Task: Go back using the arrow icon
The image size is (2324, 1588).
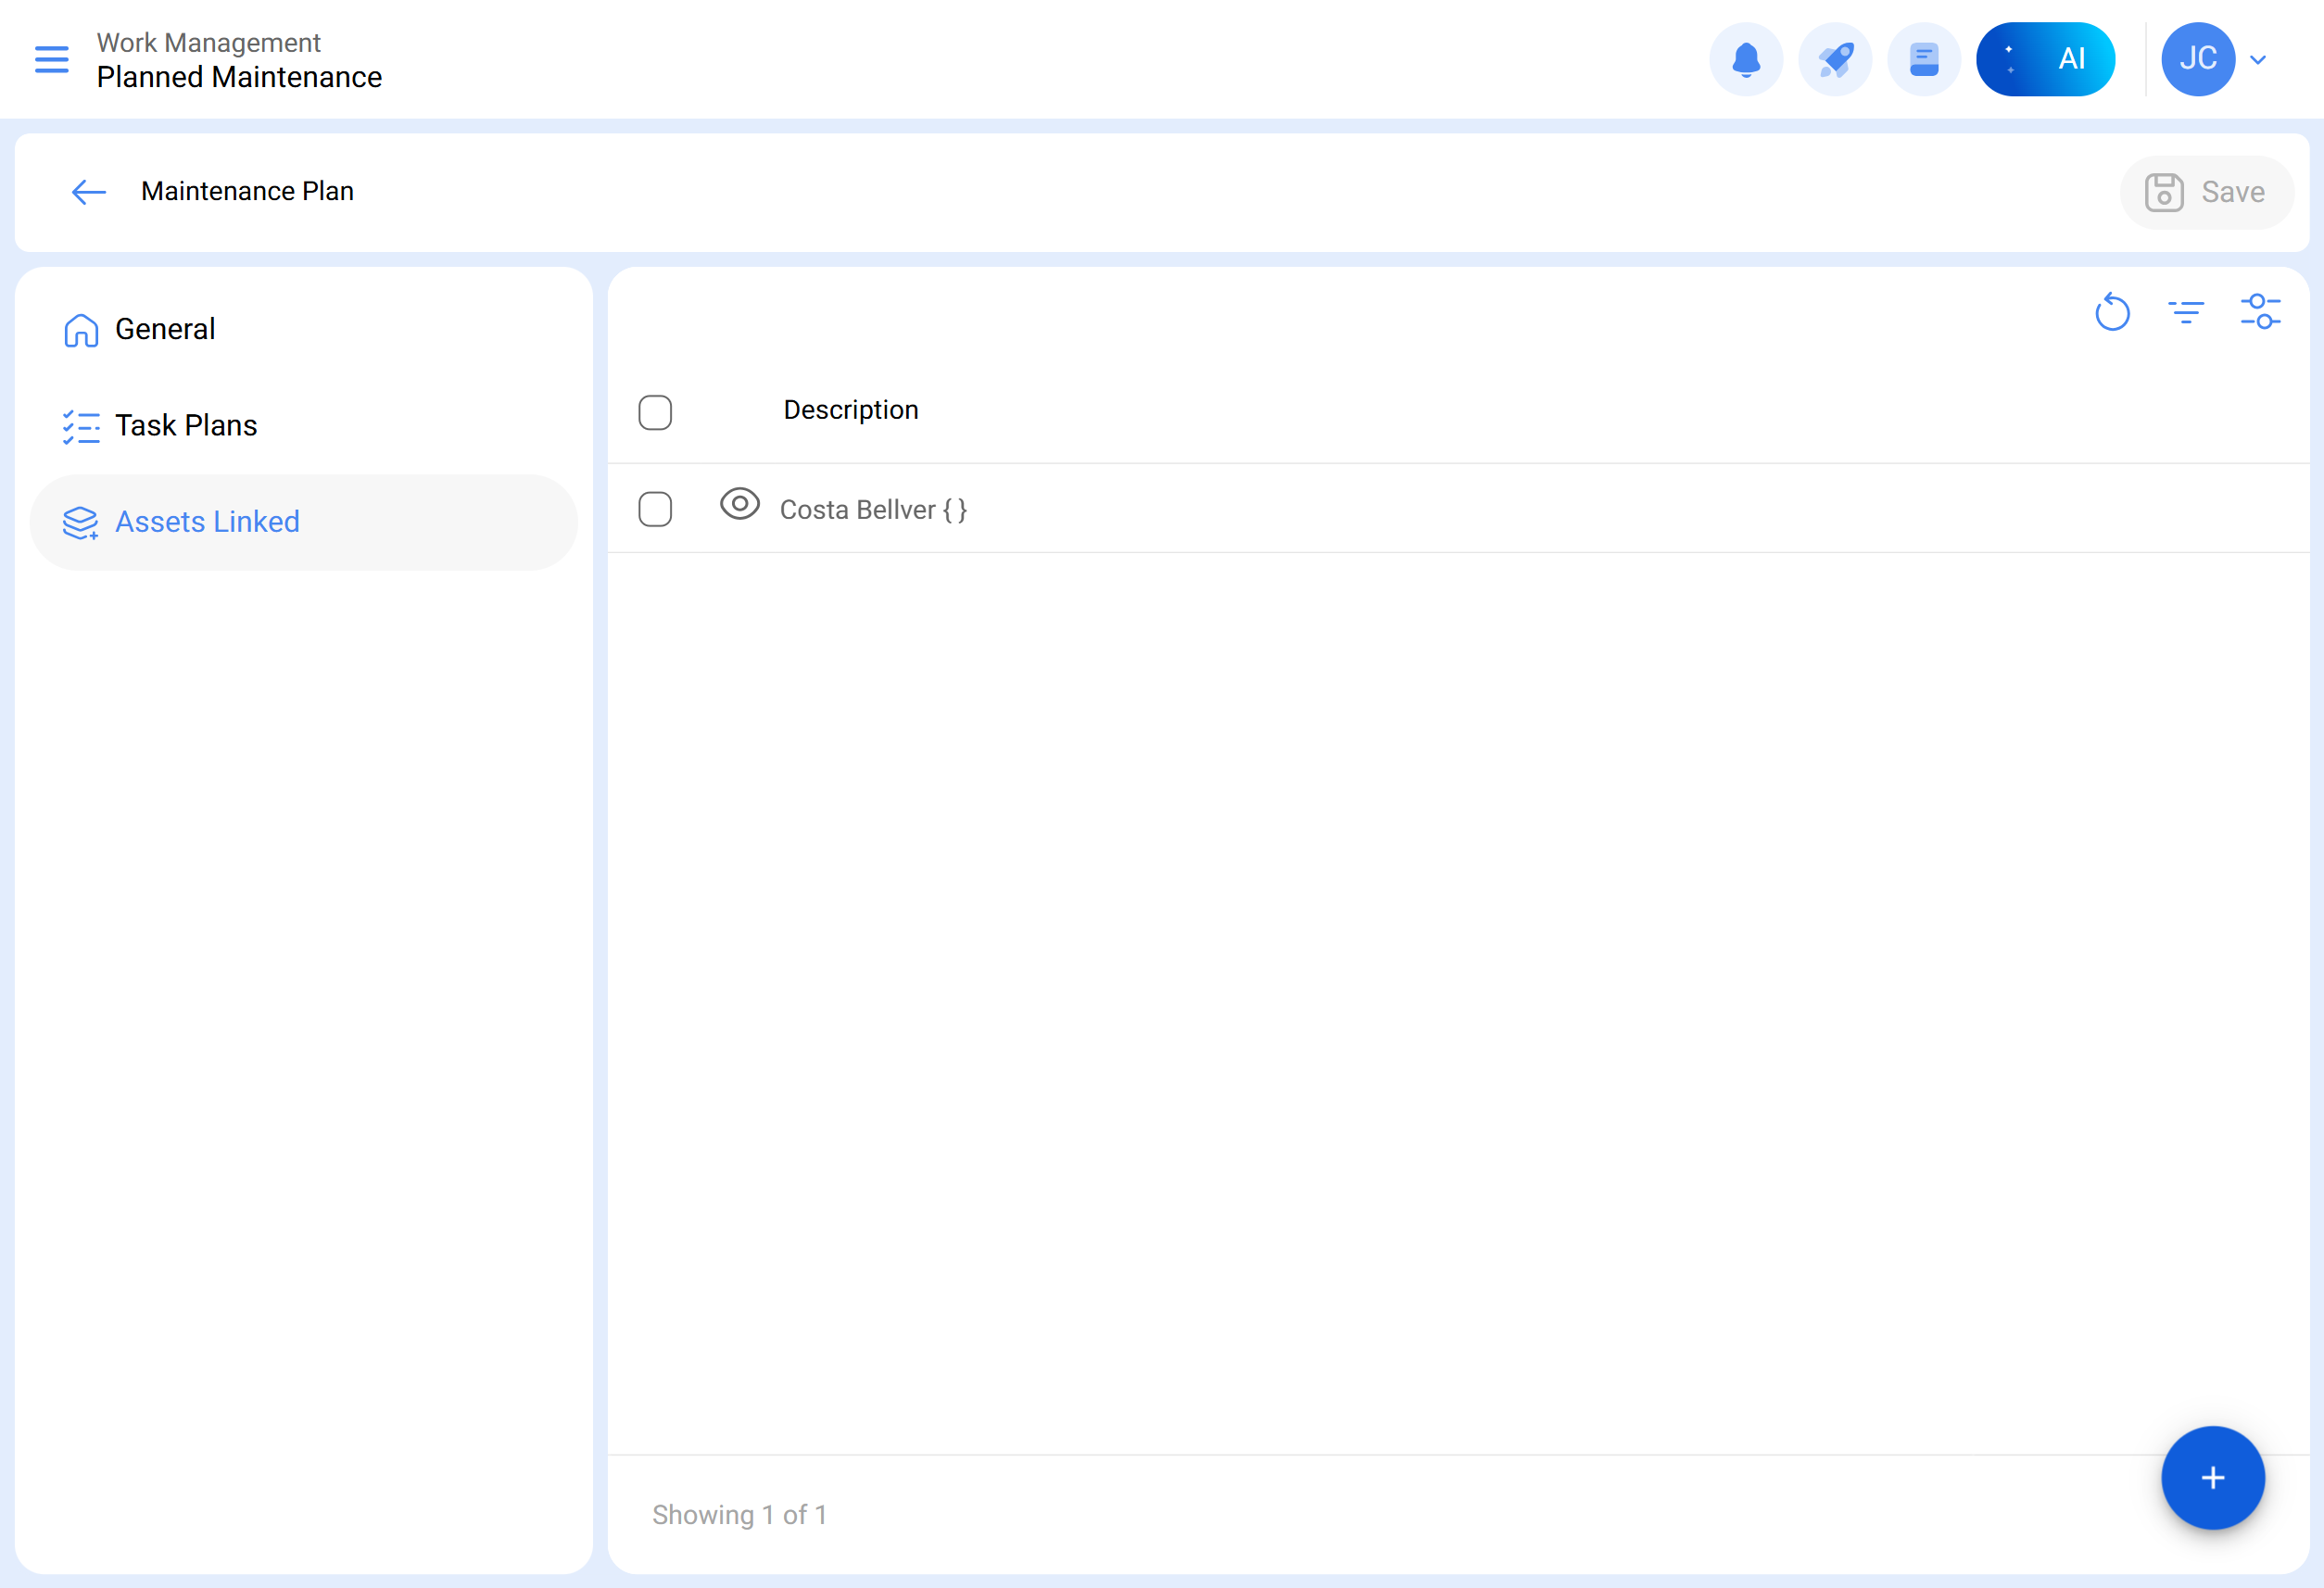Action: pos(89,192)
